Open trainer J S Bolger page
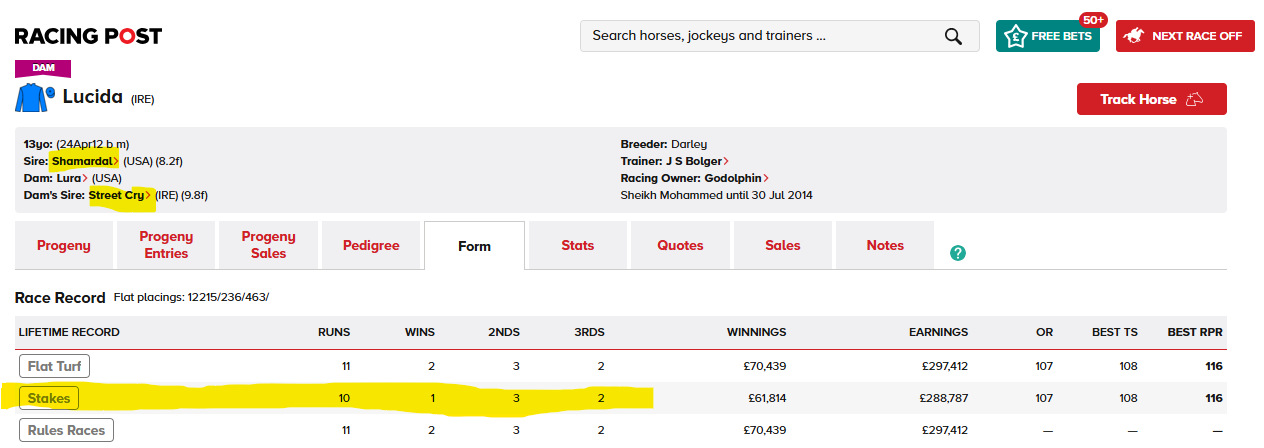Viewport: 1264px width, 448px height. (x=699, y=161)
